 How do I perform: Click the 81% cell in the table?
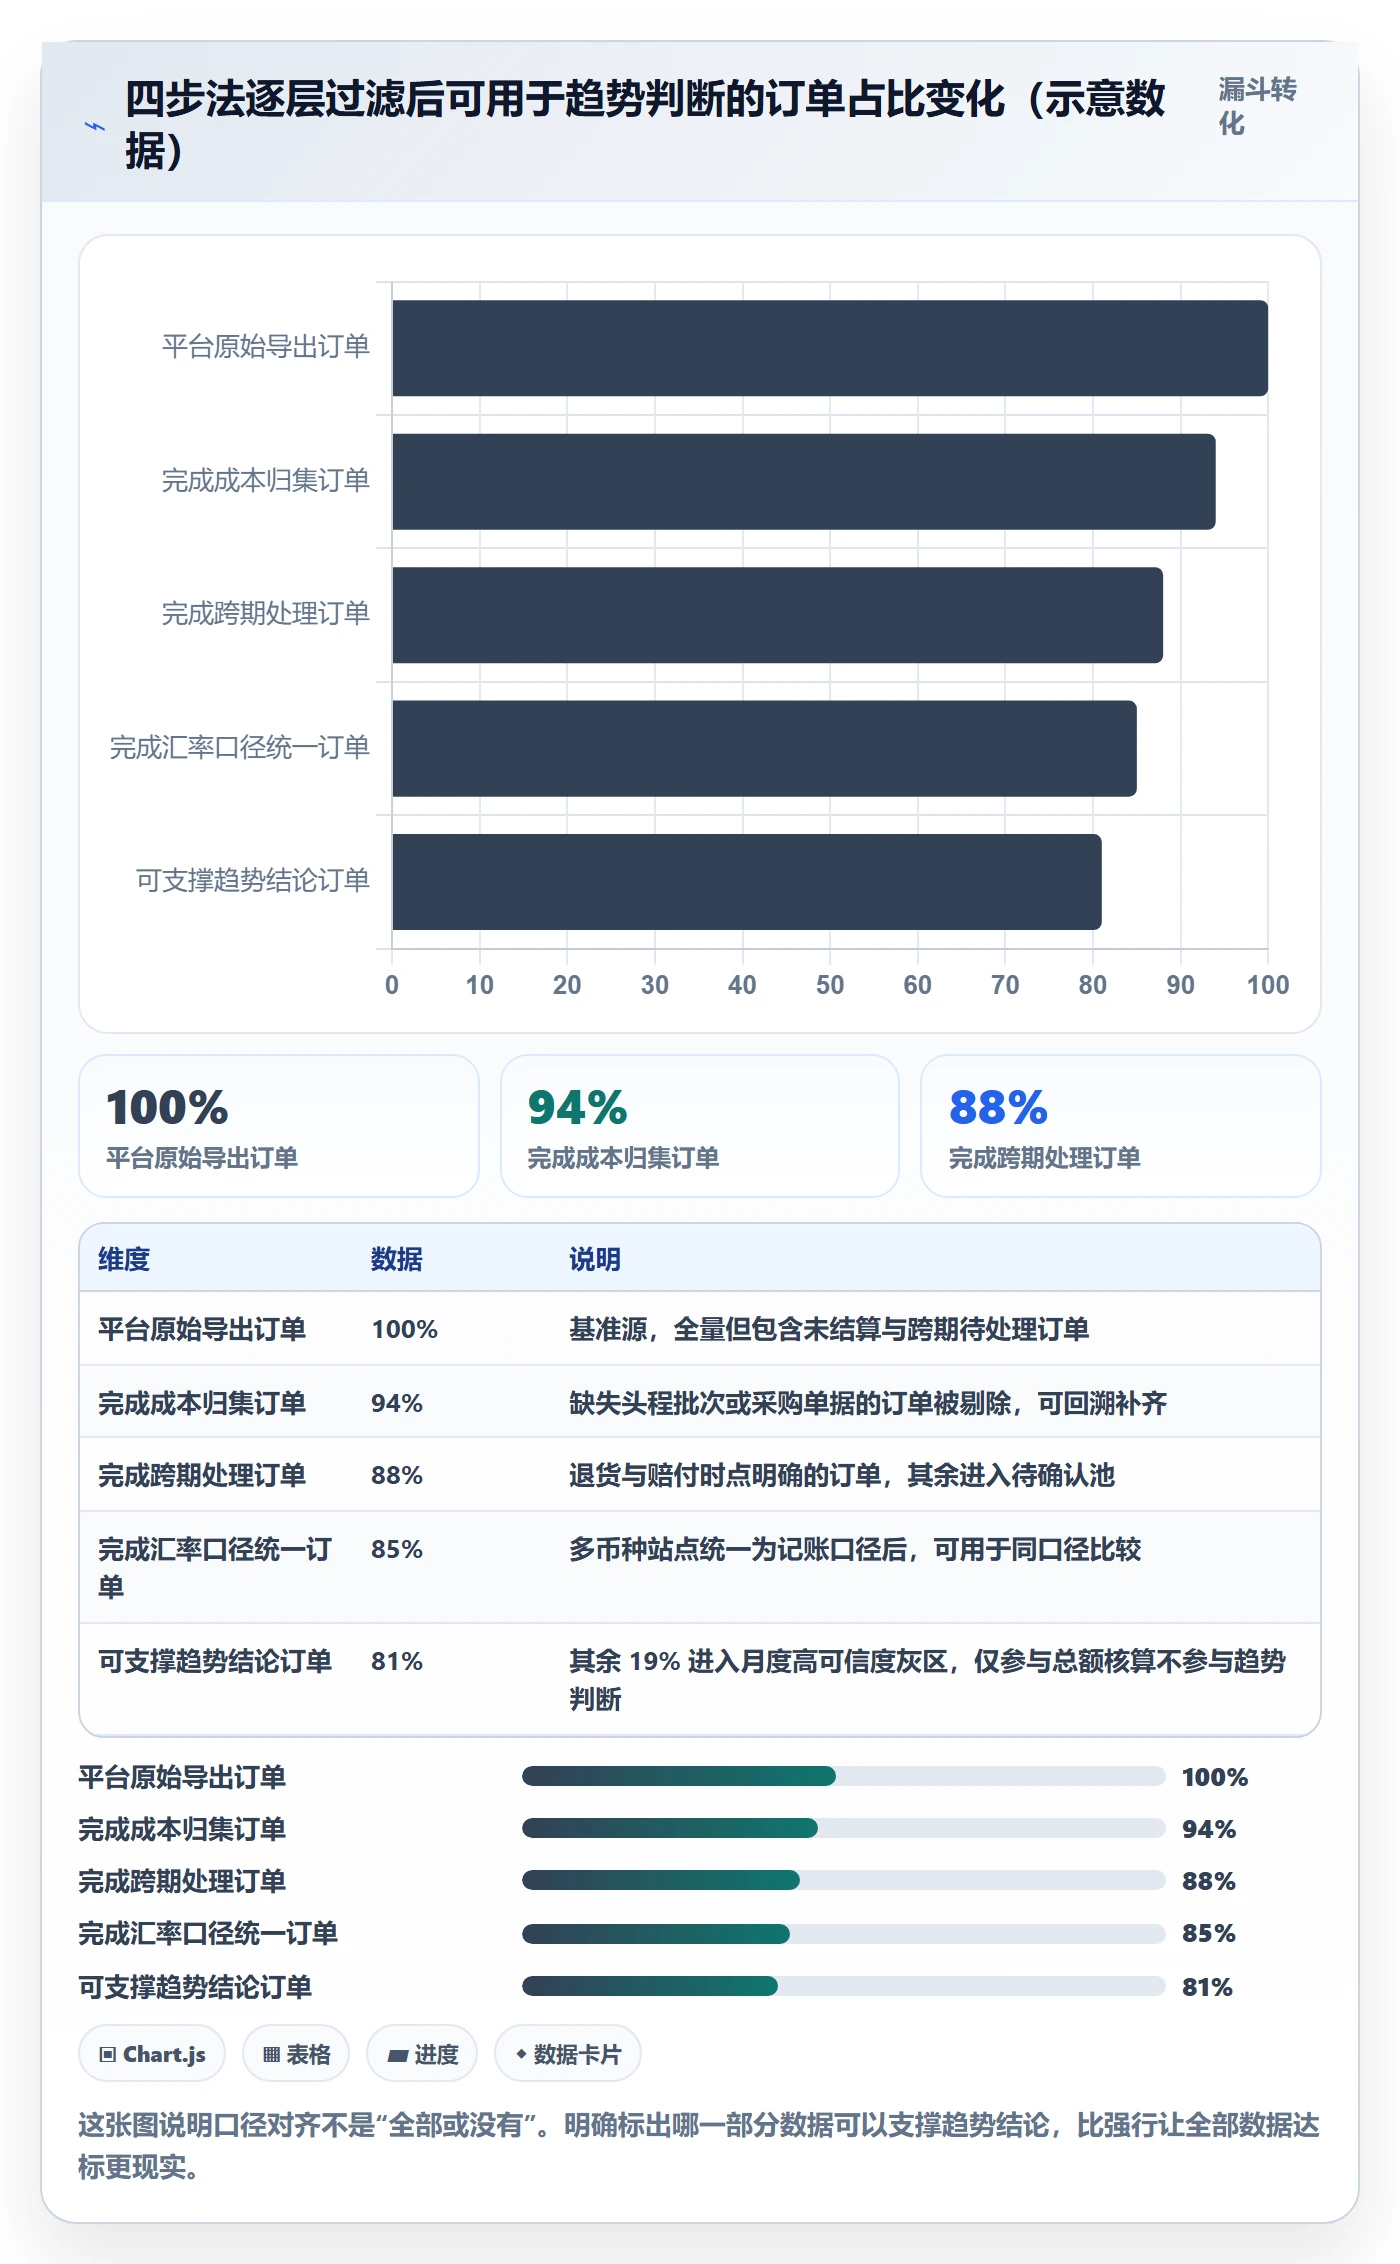click(397, 1661)
